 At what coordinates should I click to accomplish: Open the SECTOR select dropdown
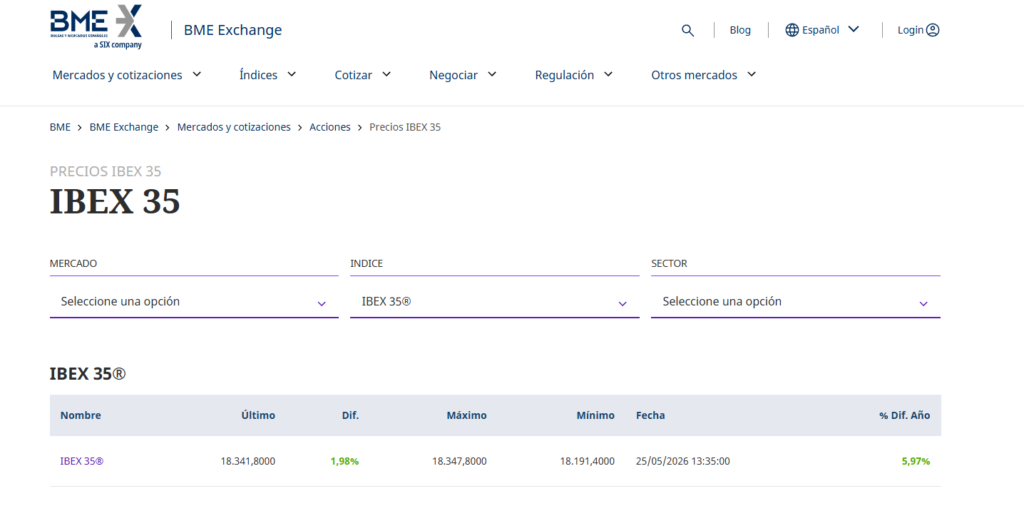(795, 302)
